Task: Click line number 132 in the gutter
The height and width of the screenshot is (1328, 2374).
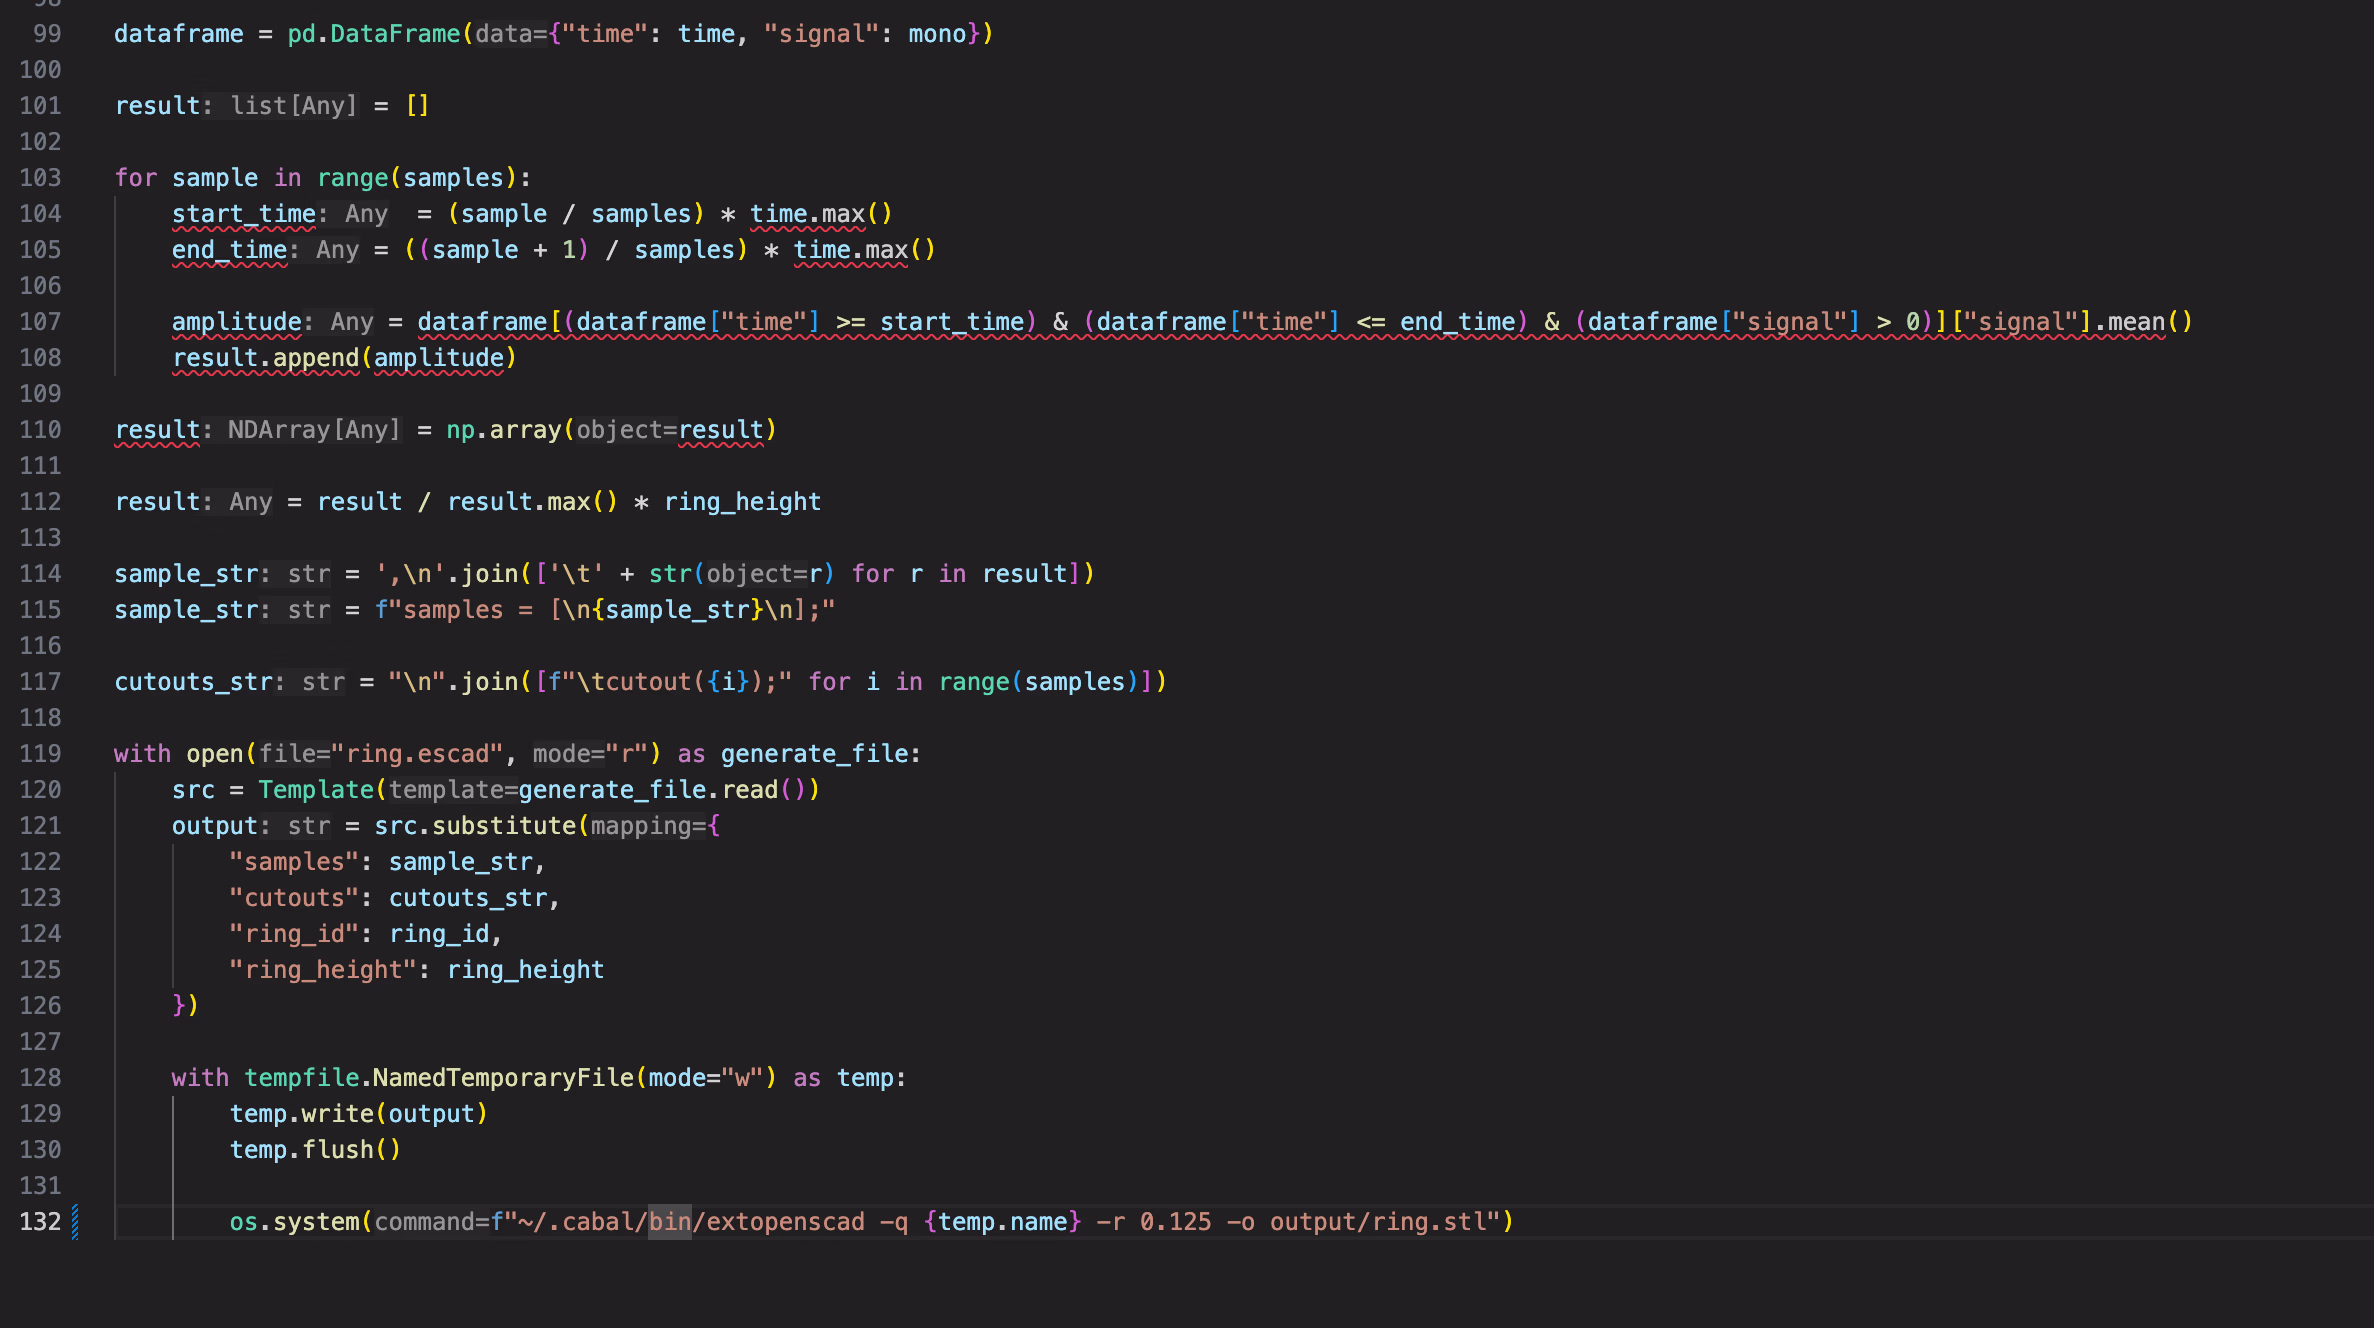Action: click(40, 1221)
